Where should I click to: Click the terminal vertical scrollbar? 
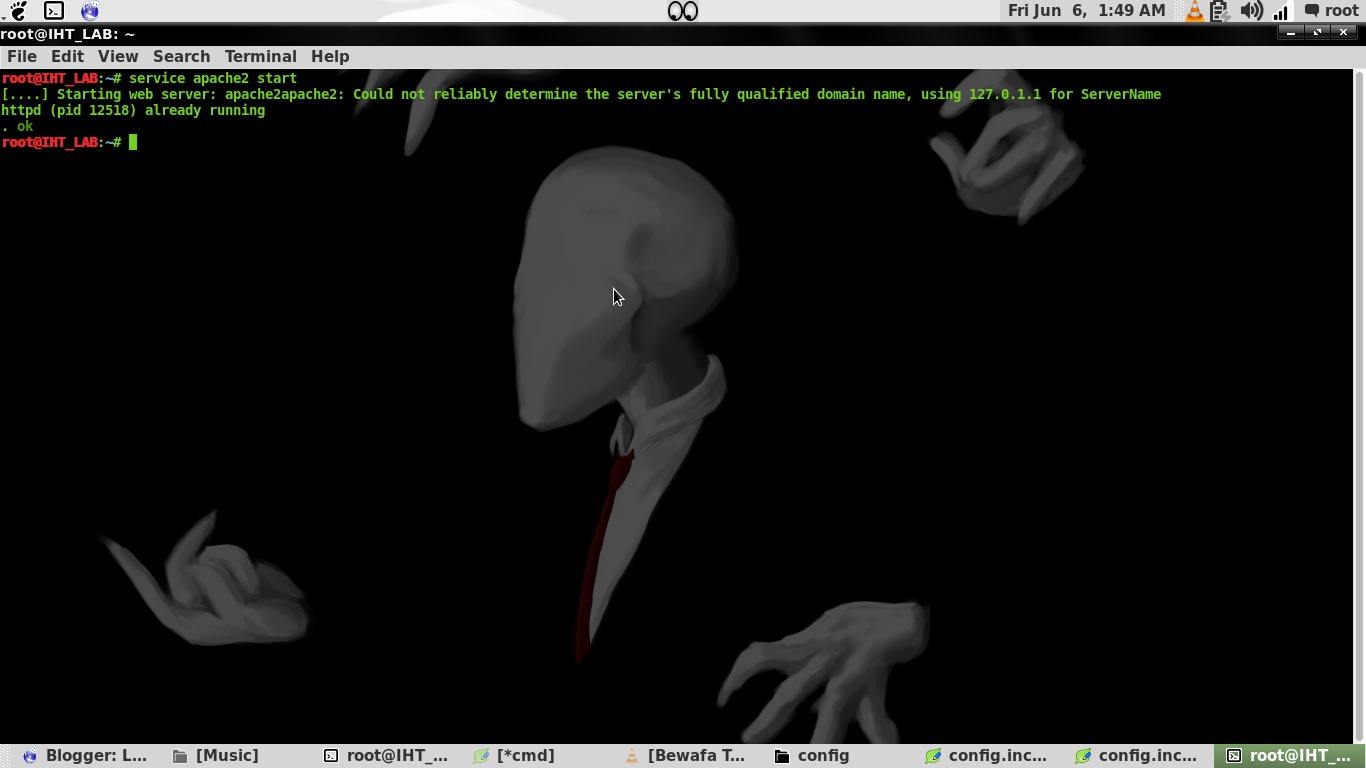[x=1359, y=406]
